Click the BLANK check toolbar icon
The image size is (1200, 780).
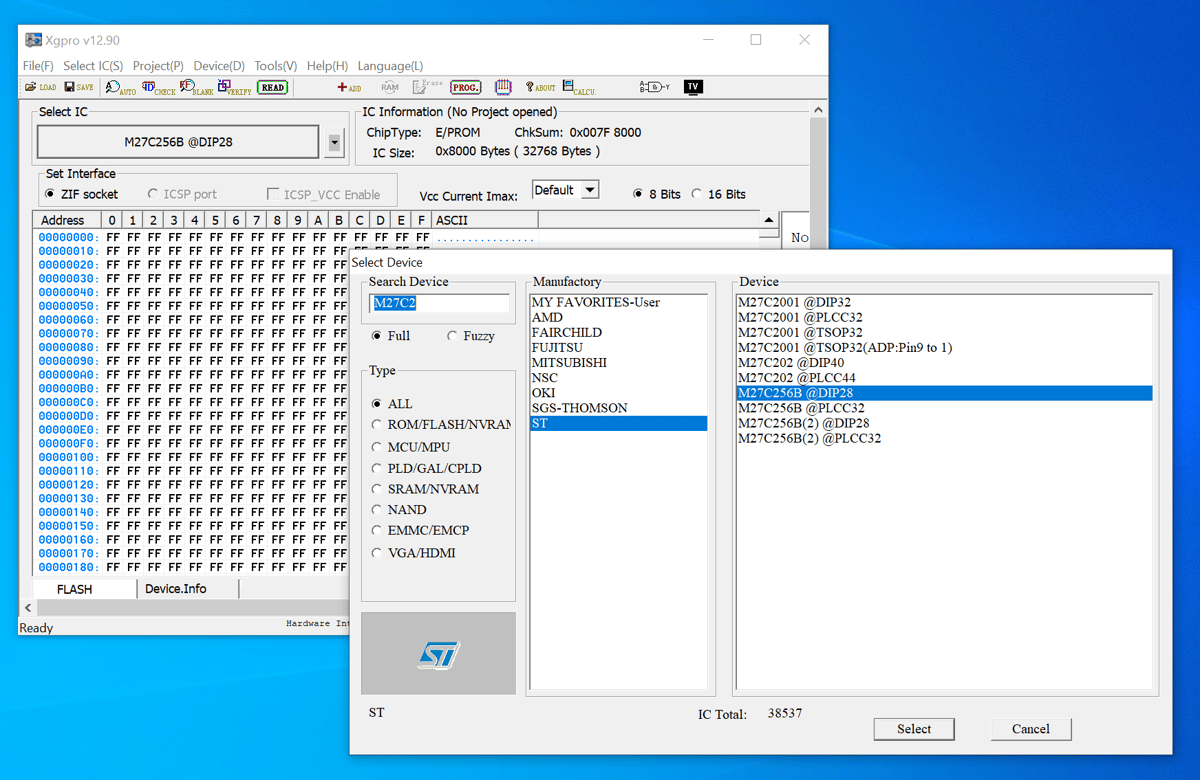pos(196,88)
